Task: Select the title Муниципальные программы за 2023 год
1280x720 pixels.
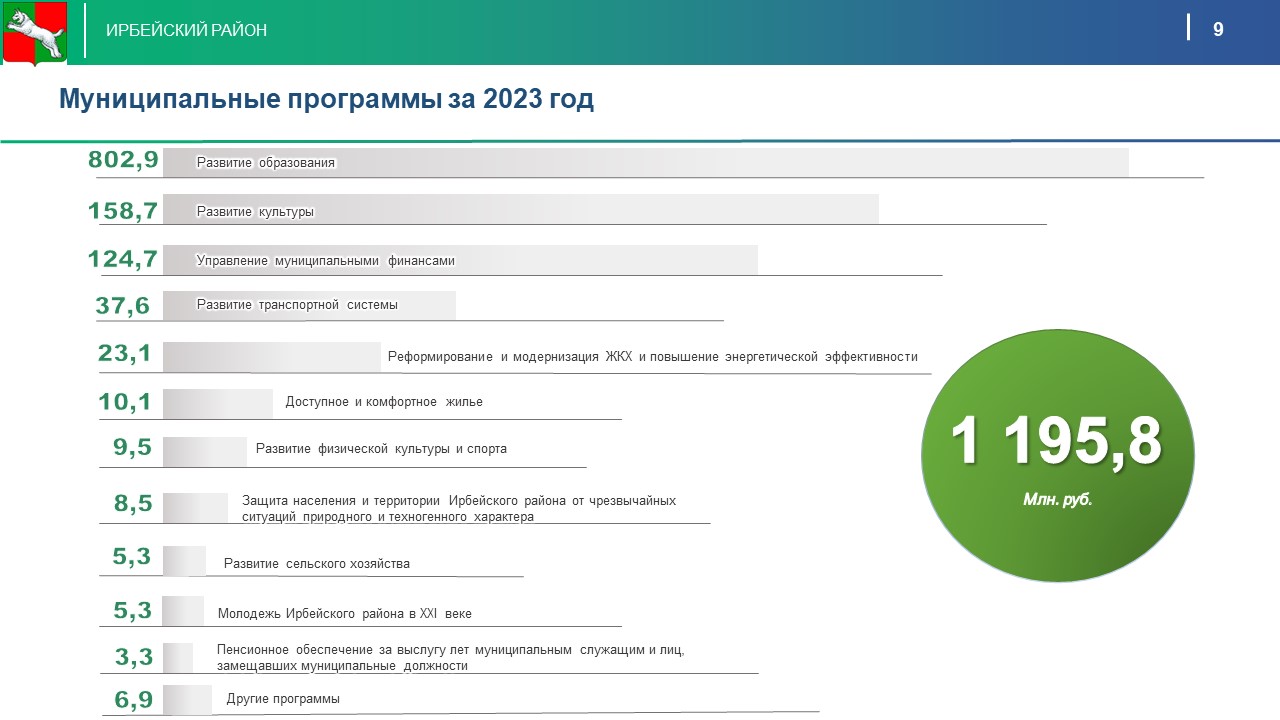Action: (326, 99)
